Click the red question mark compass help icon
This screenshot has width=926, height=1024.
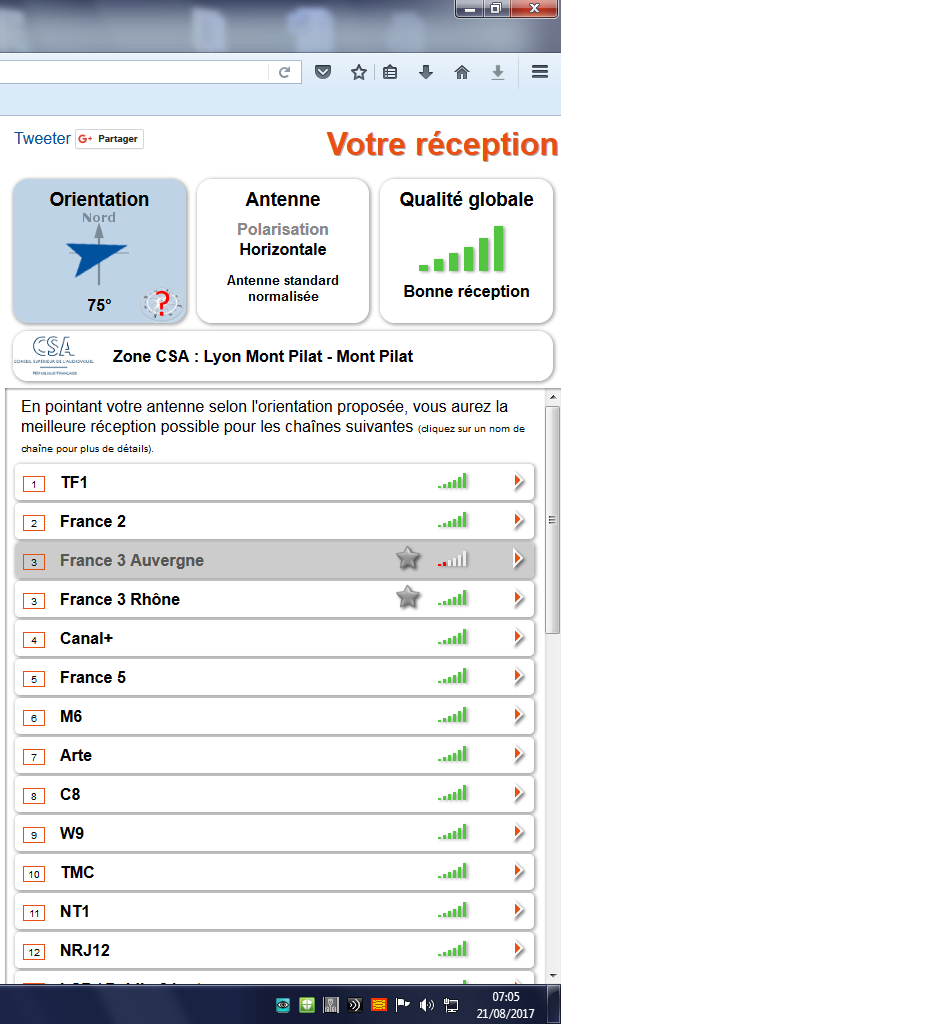[x=161, y=304]
